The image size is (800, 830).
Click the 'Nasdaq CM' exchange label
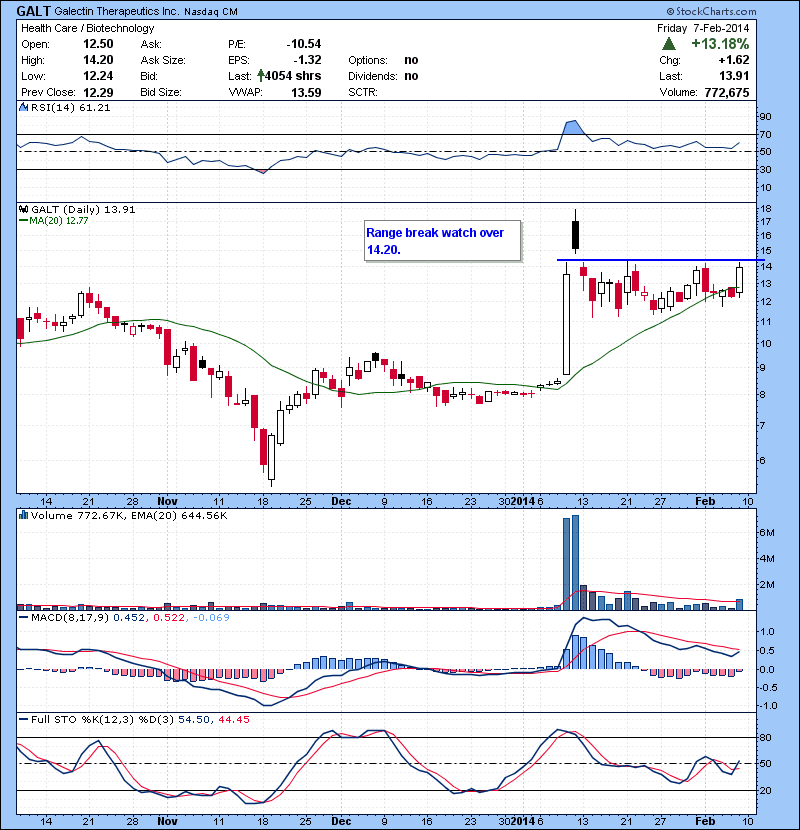[211, 12]
